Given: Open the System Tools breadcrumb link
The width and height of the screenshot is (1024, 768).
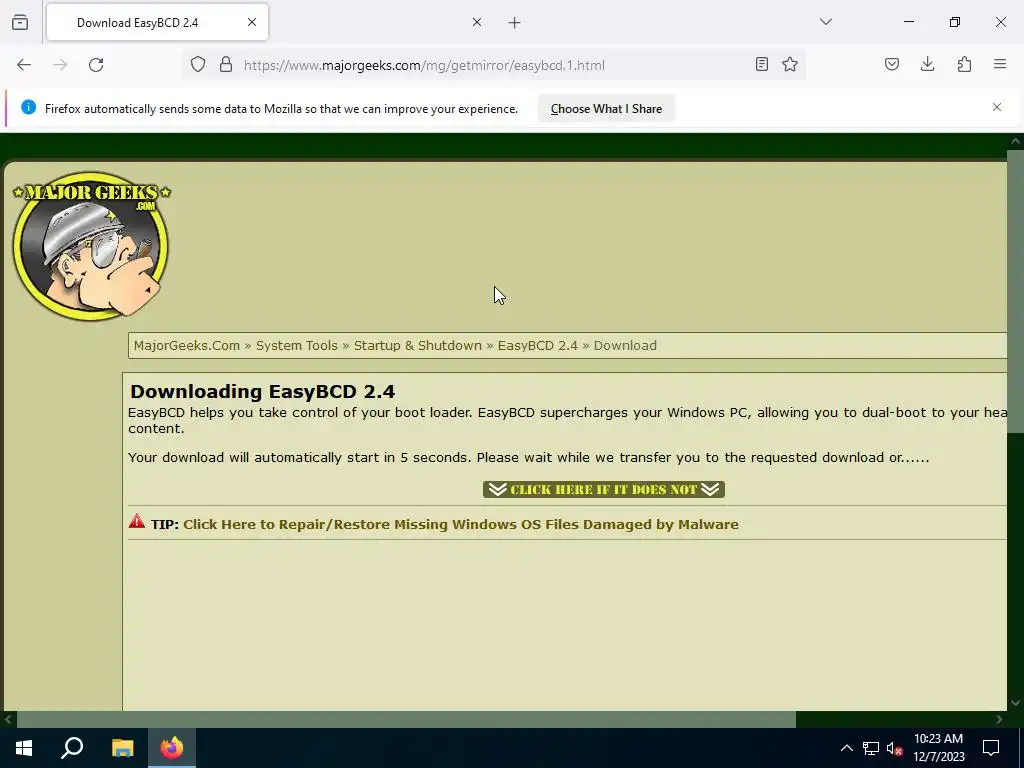Looking at the screenshot, I should pyautogui.click(x=296, y=345).
